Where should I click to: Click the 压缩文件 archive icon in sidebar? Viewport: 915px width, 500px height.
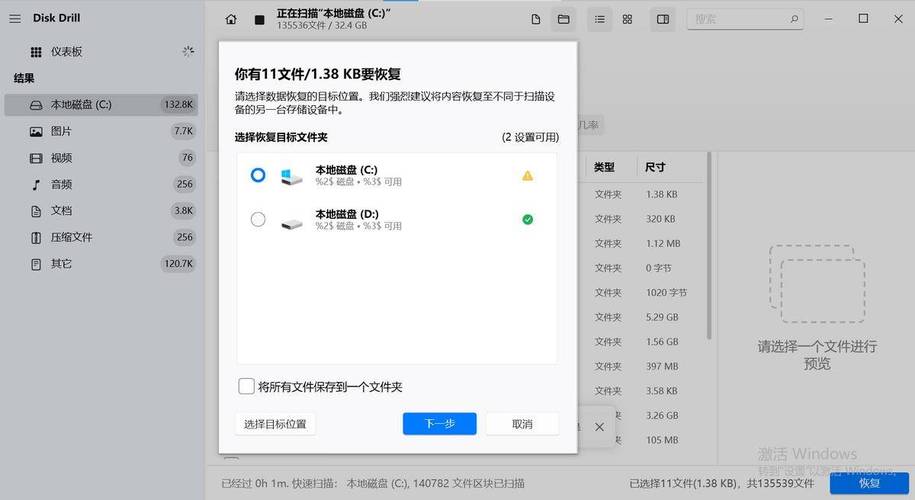point(36,237)
